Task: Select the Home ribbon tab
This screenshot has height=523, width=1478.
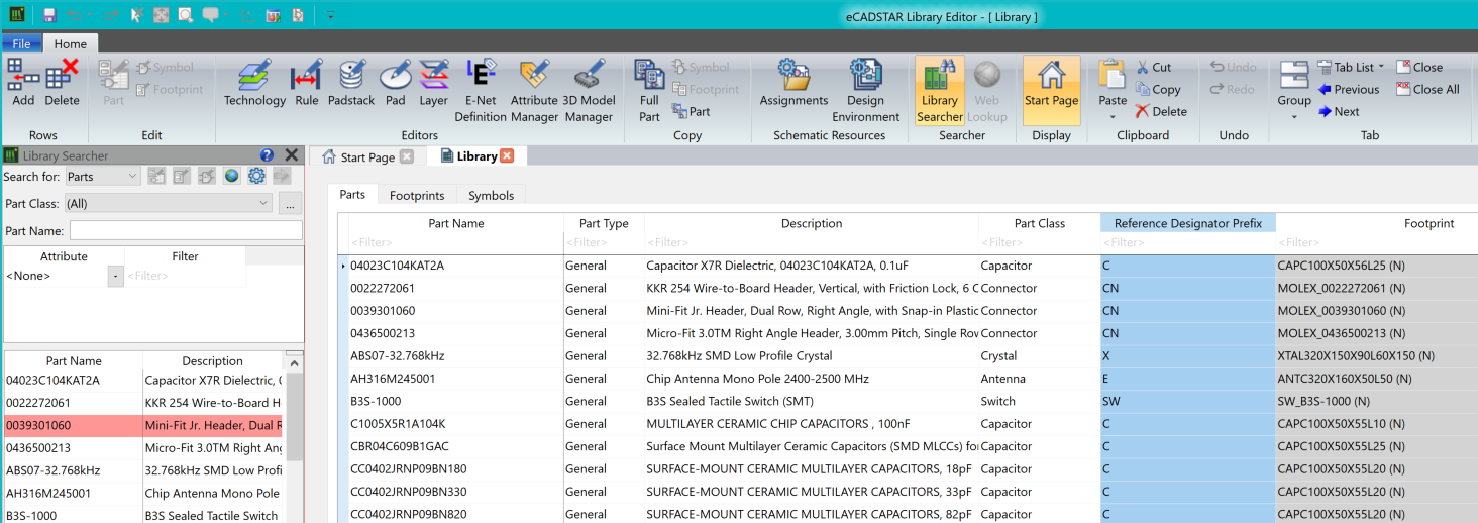Action: point(71,43)
